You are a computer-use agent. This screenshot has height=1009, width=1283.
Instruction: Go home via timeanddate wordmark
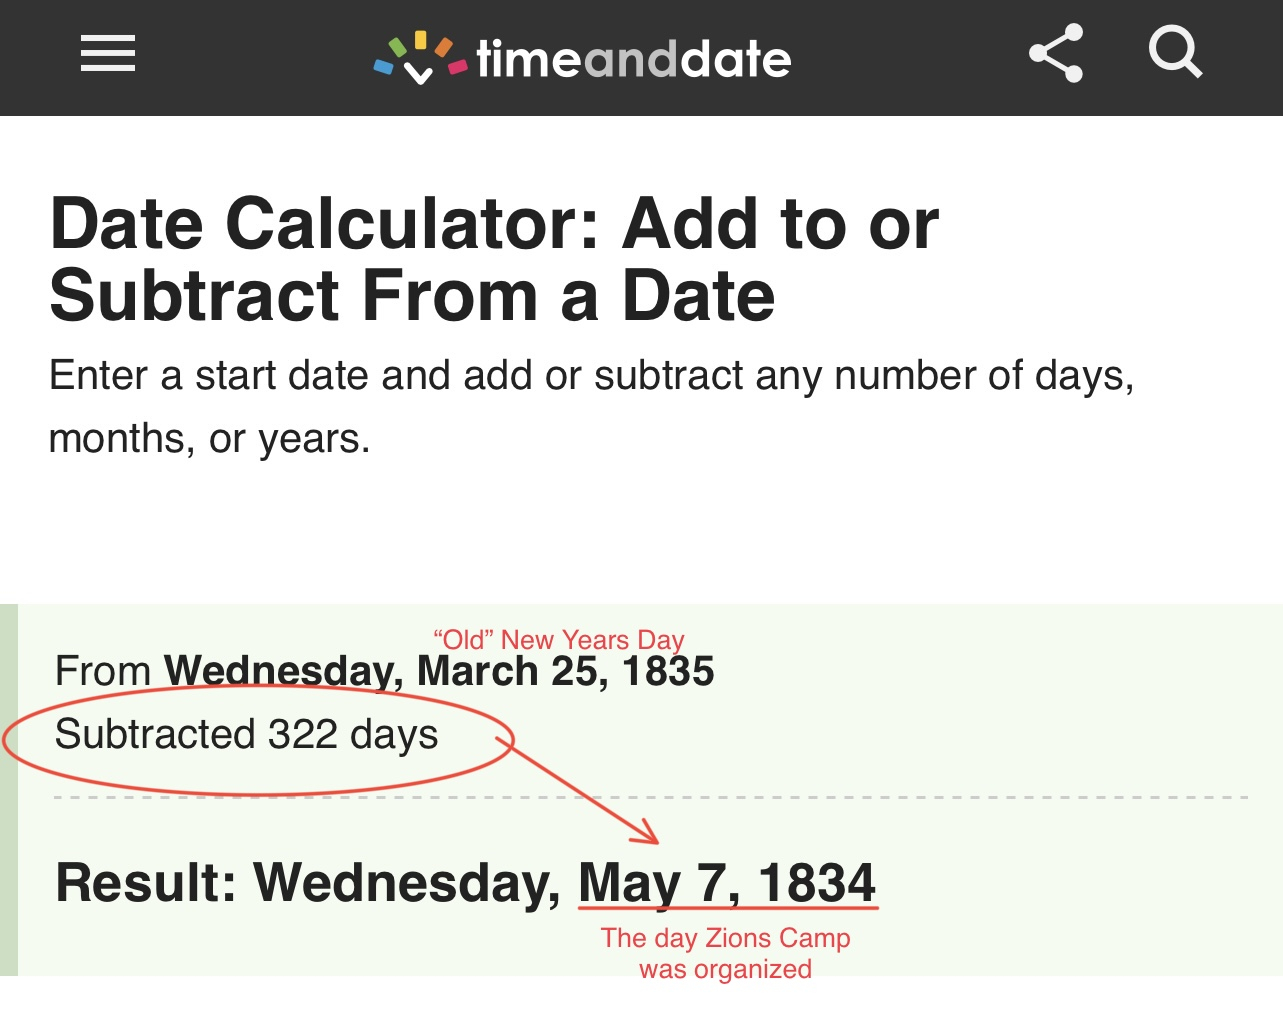(x=633, y=60)
